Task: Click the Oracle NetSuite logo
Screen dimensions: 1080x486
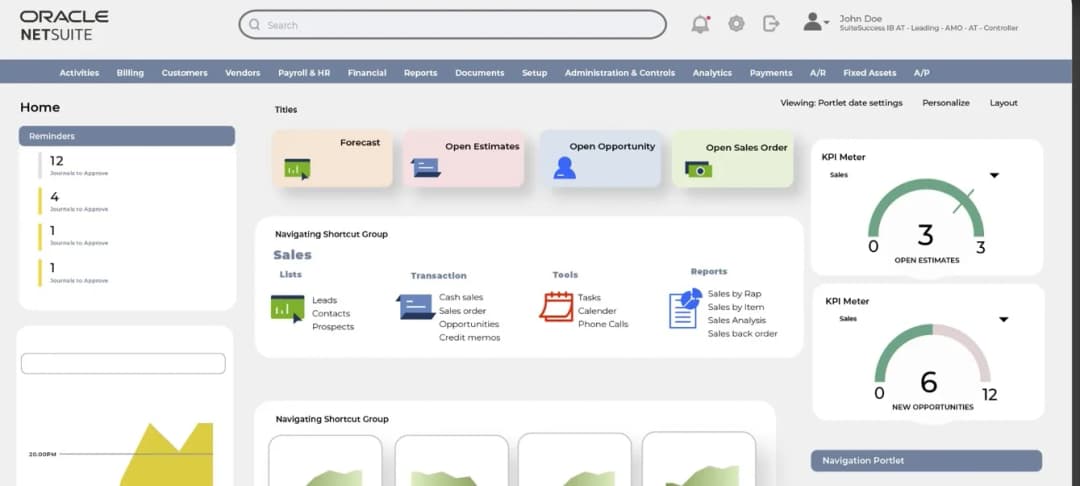Action: point(64,25)
